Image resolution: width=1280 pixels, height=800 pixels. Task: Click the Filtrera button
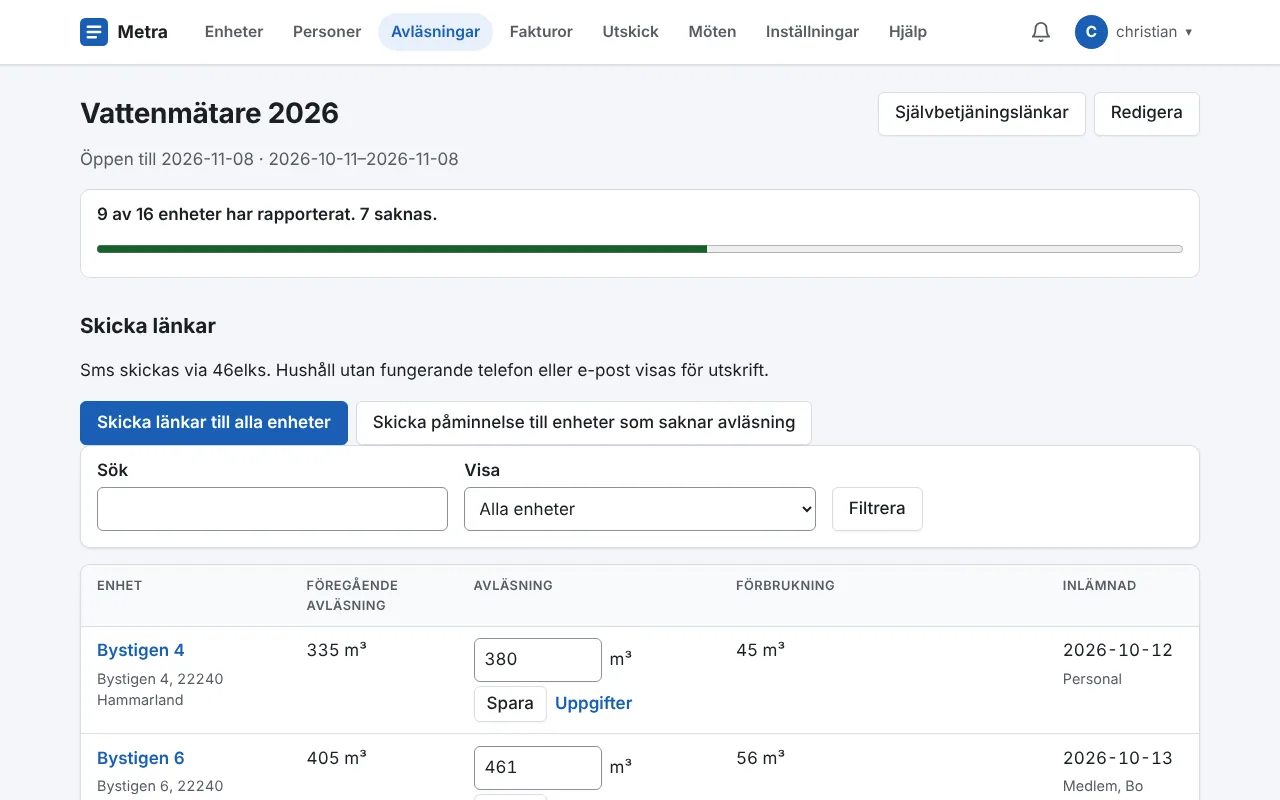coord(877,509)
